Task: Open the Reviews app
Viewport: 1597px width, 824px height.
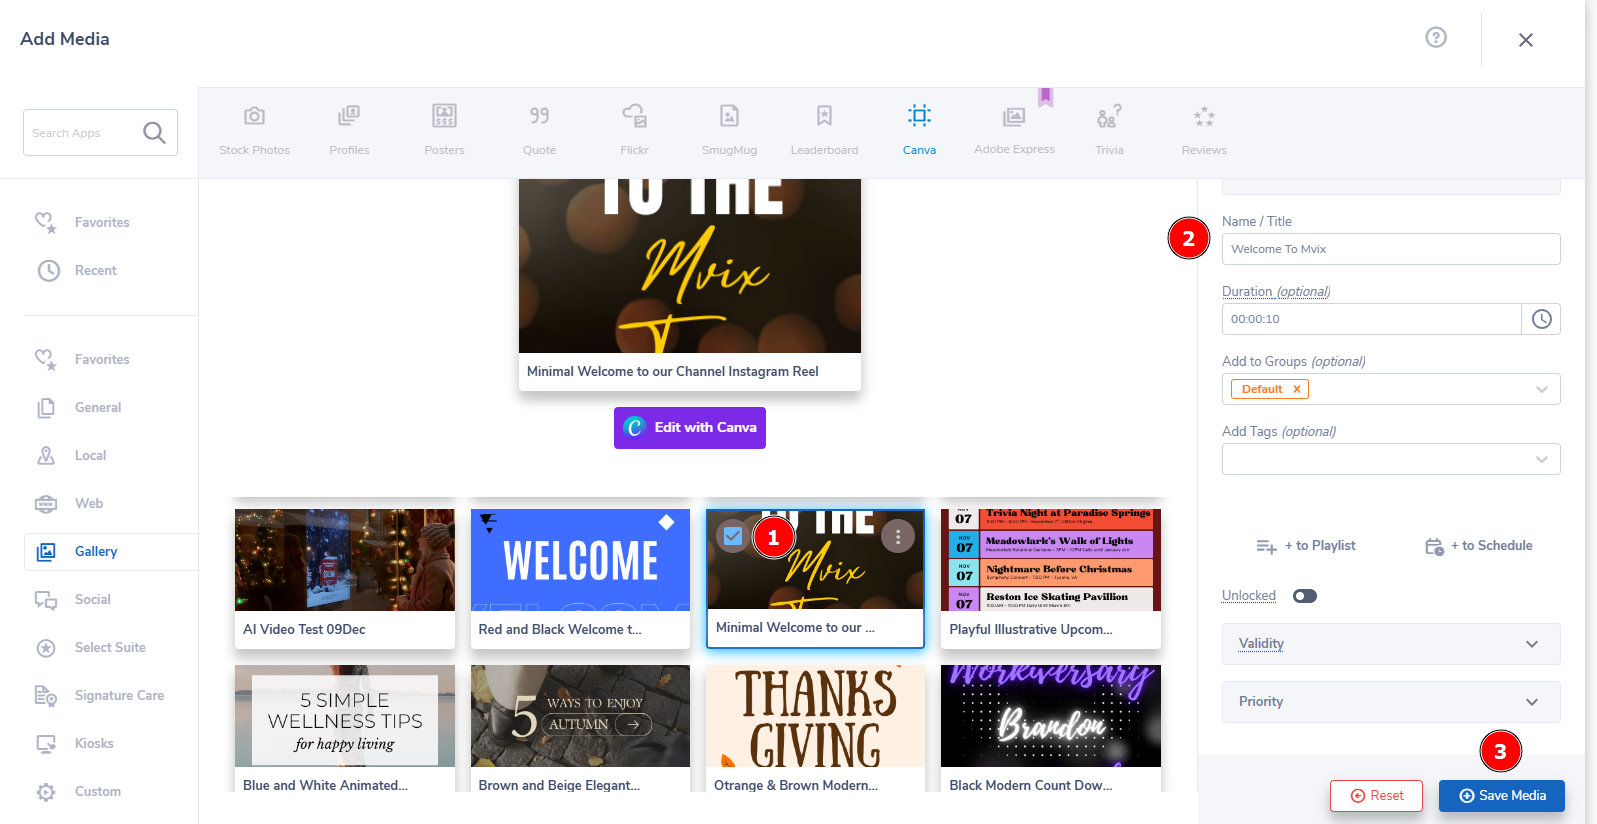Action: click(1204, 130)
